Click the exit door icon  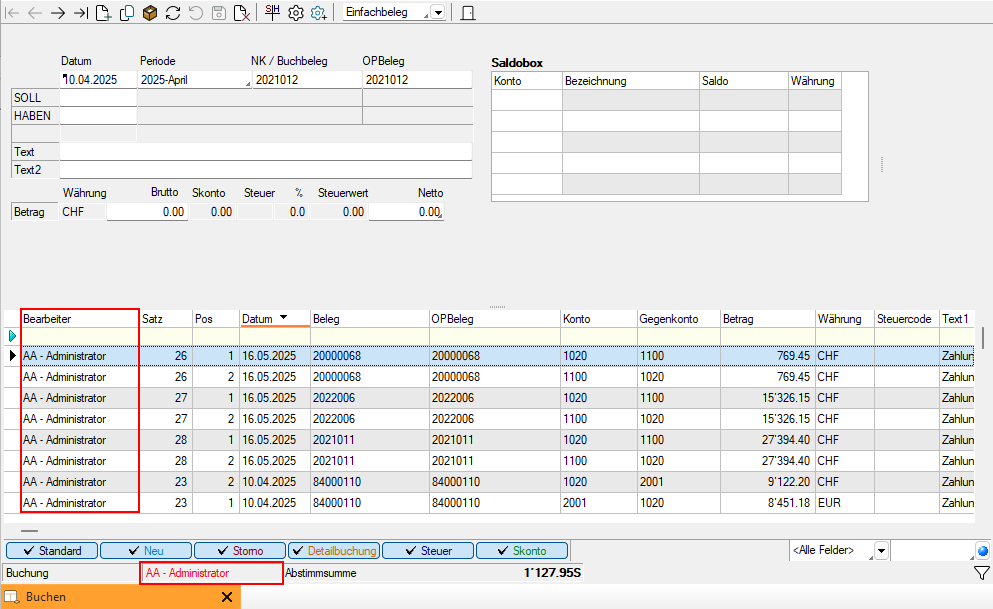[x=468, y=13]
